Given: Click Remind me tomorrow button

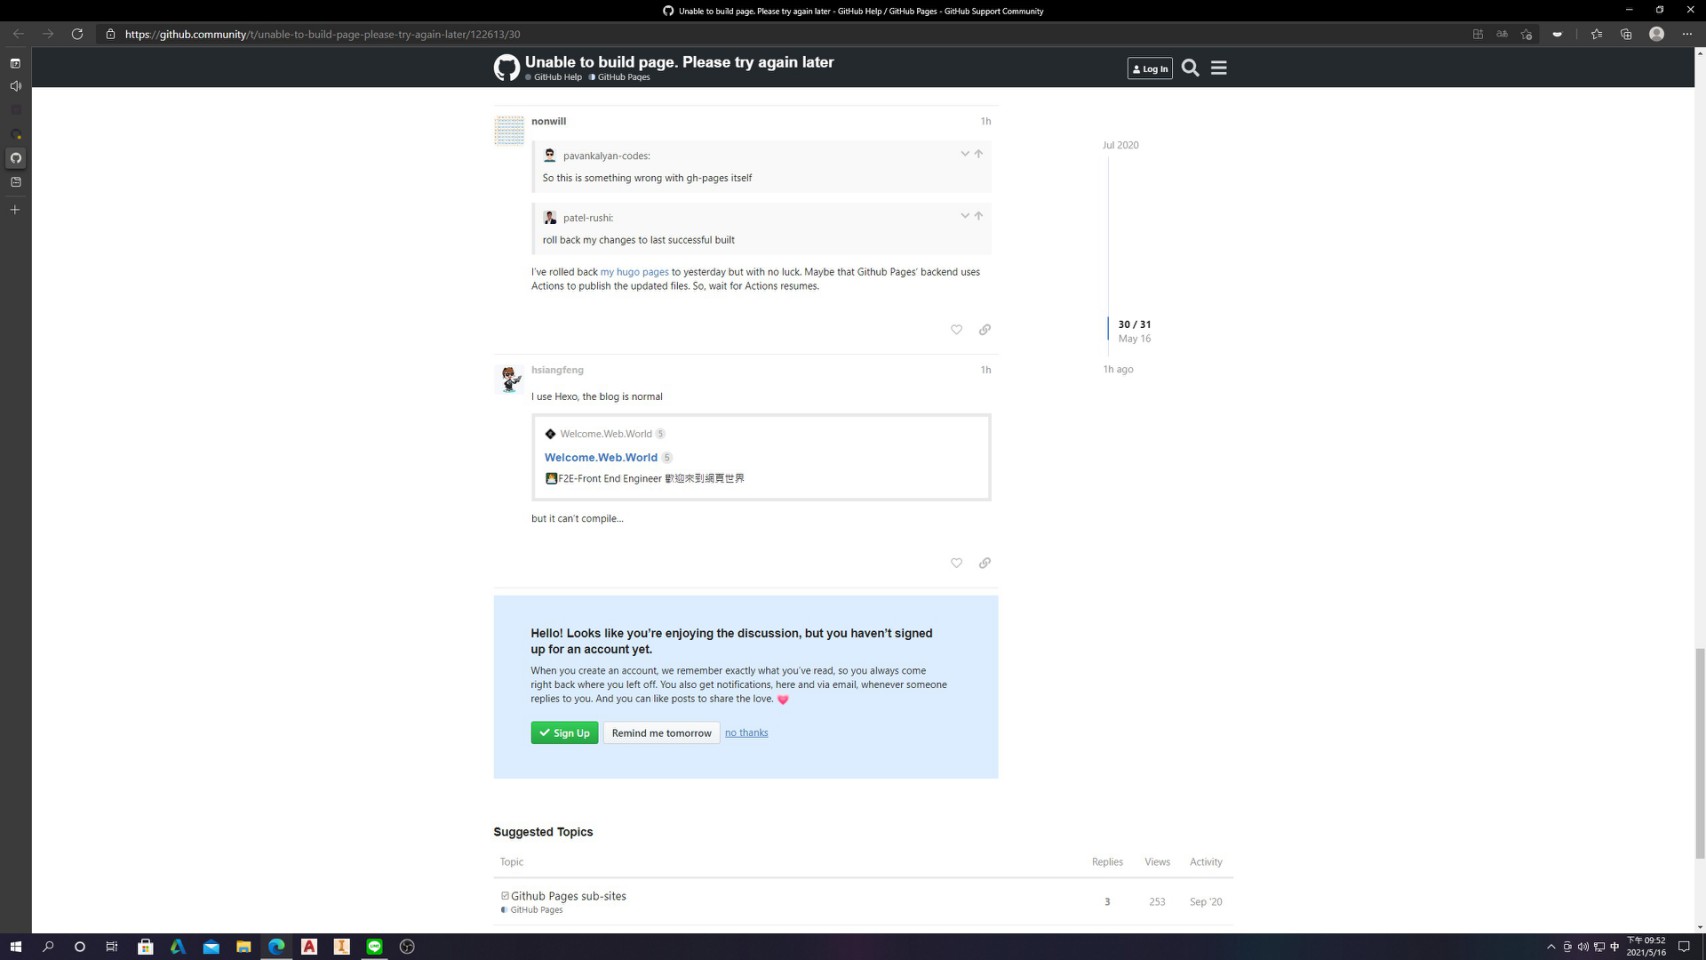Looking at the screenshot, I should pyautogui.click(x=661, y=733).
